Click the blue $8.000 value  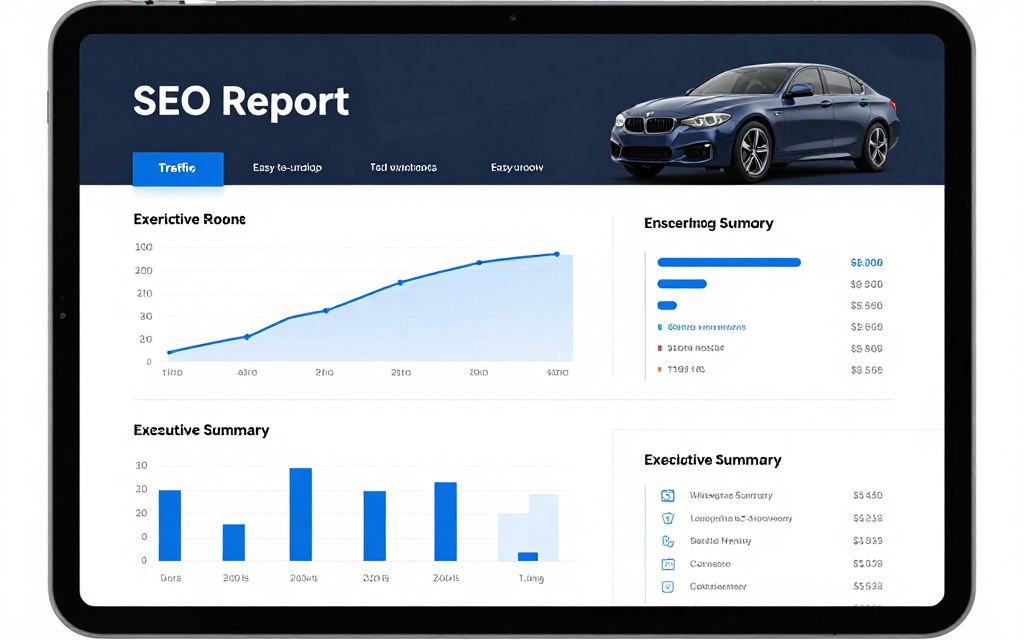pyautogui.click(x=867, y=263)
